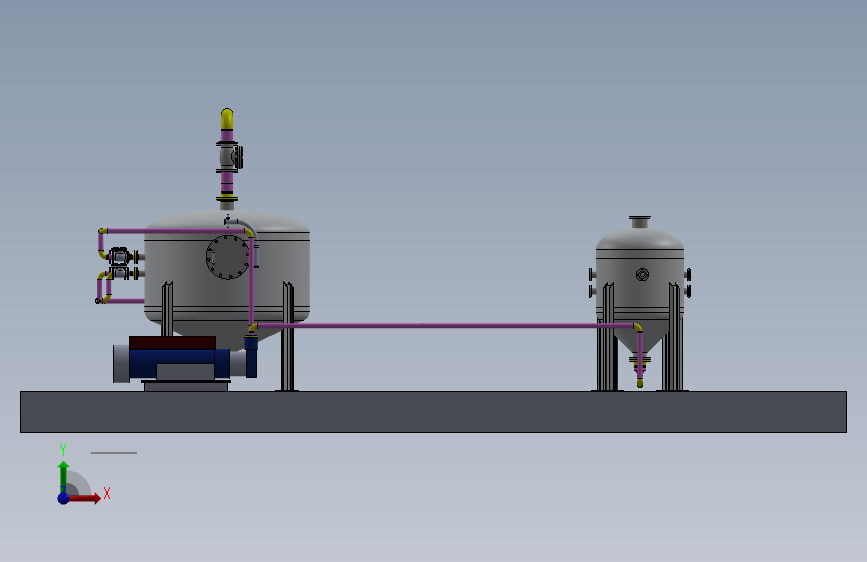
Task: Select the yellow drain flange below the small vessel
Action: (x=640, y=360)
